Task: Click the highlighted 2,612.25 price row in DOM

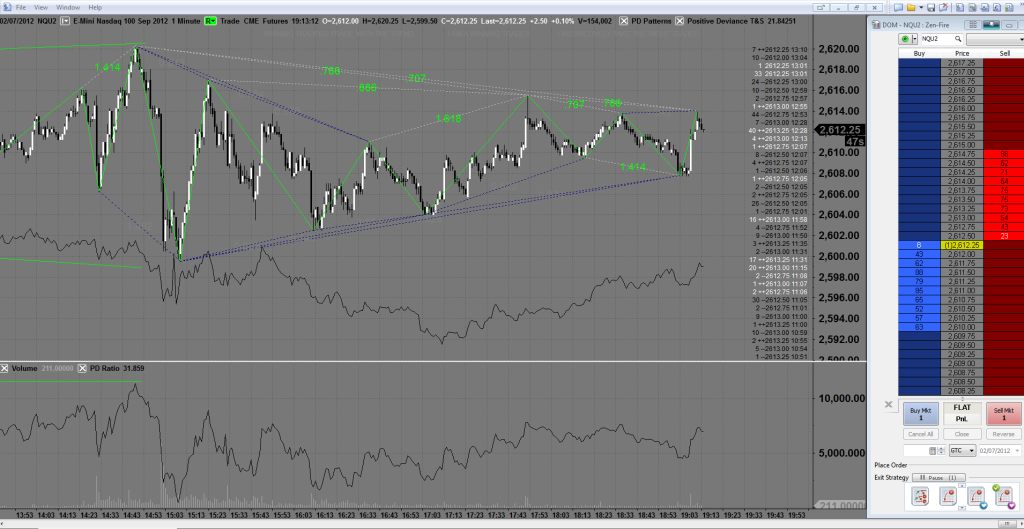Action: [961, 245]
